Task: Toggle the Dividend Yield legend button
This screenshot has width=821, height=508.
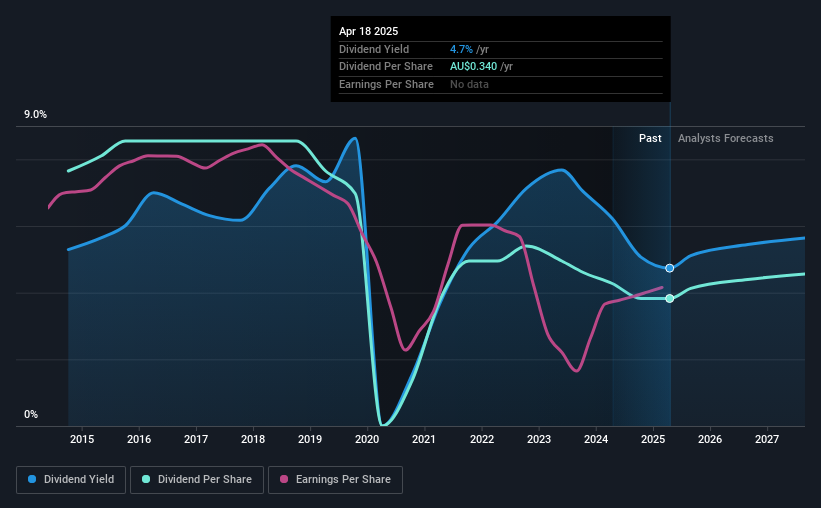Action: [x=71, y=480]
